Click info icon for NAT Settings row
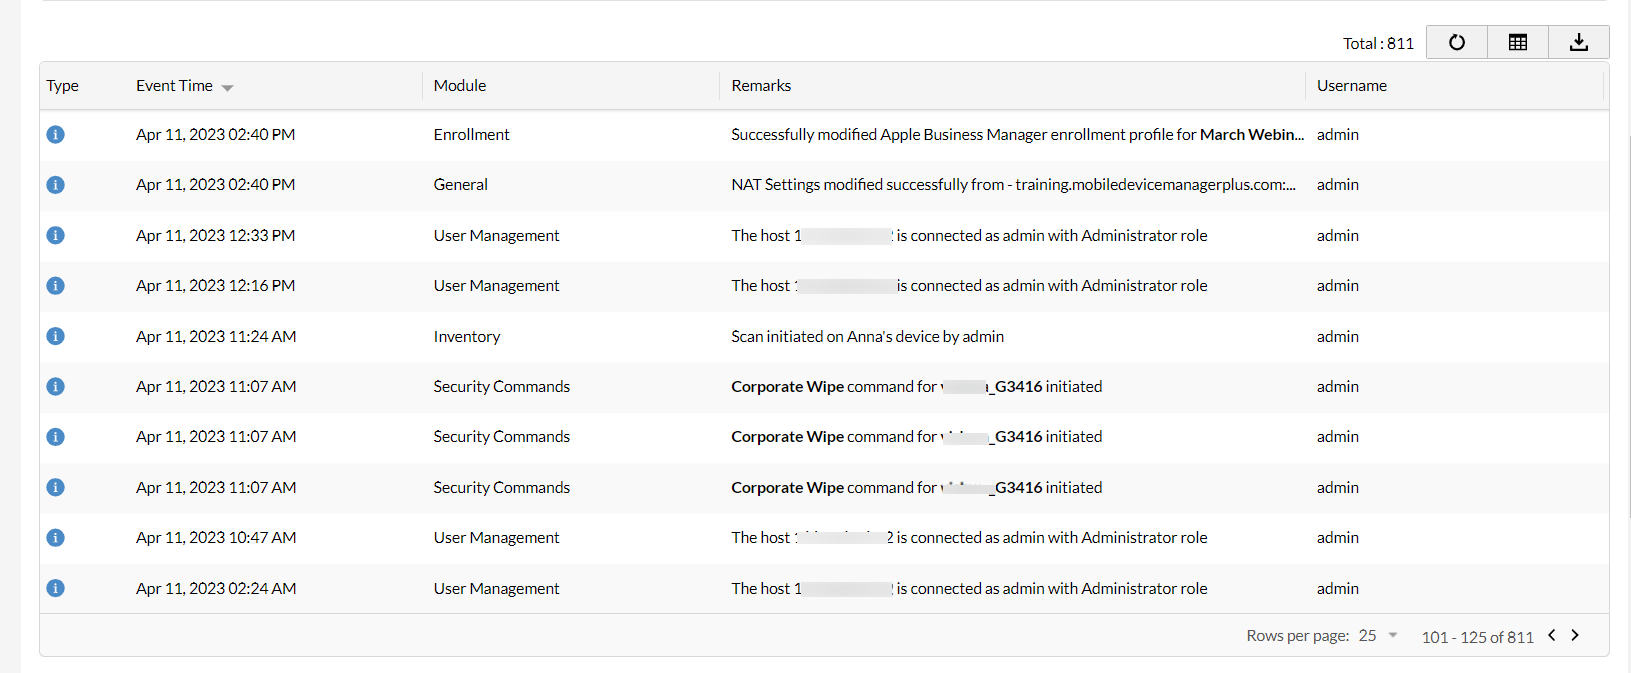The height and width of the screenshot is (673, 1631). pos(56,185)
